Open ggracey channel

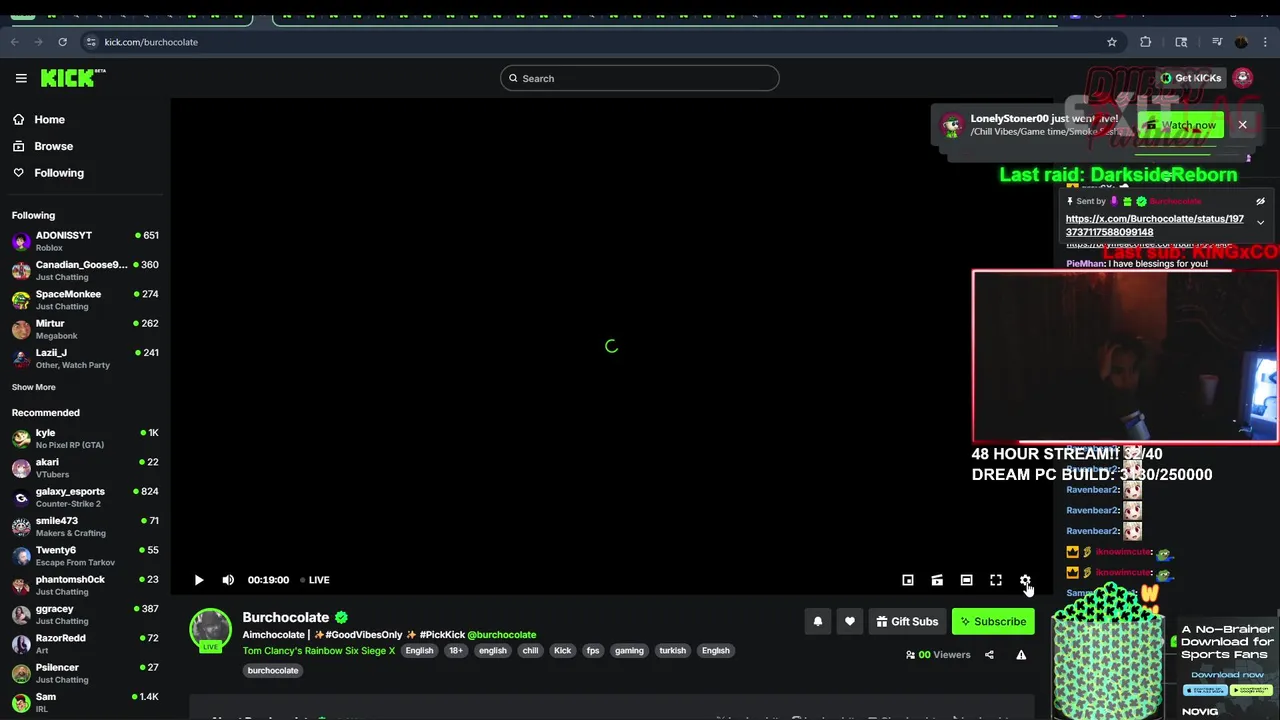click(x=85, y=614)
